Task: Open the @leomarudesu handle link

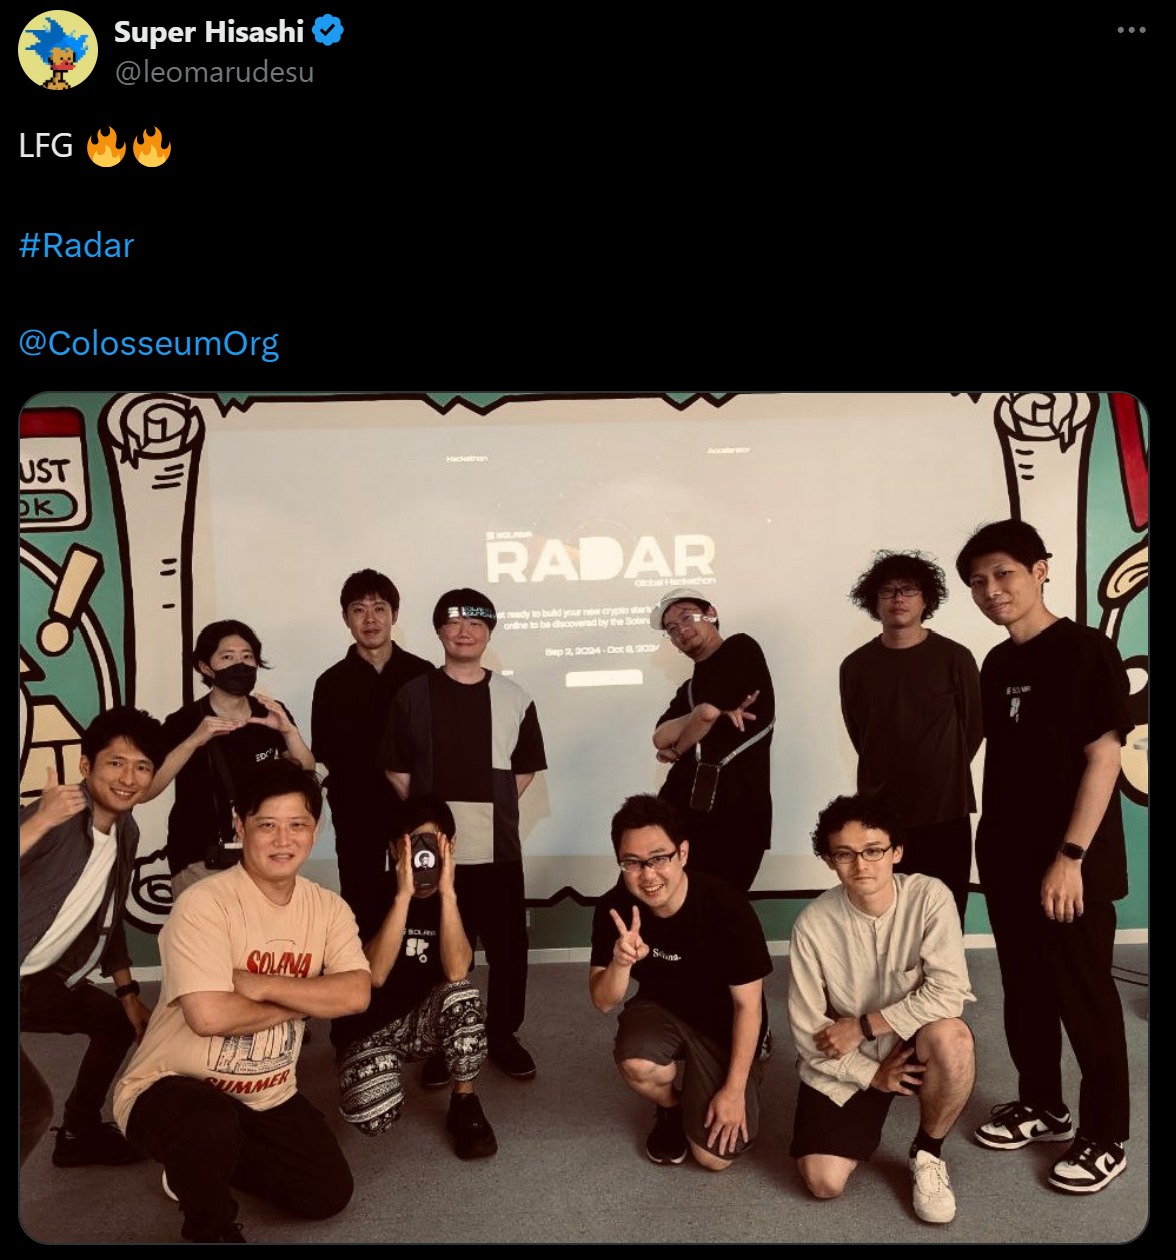Action: (214, 72)
